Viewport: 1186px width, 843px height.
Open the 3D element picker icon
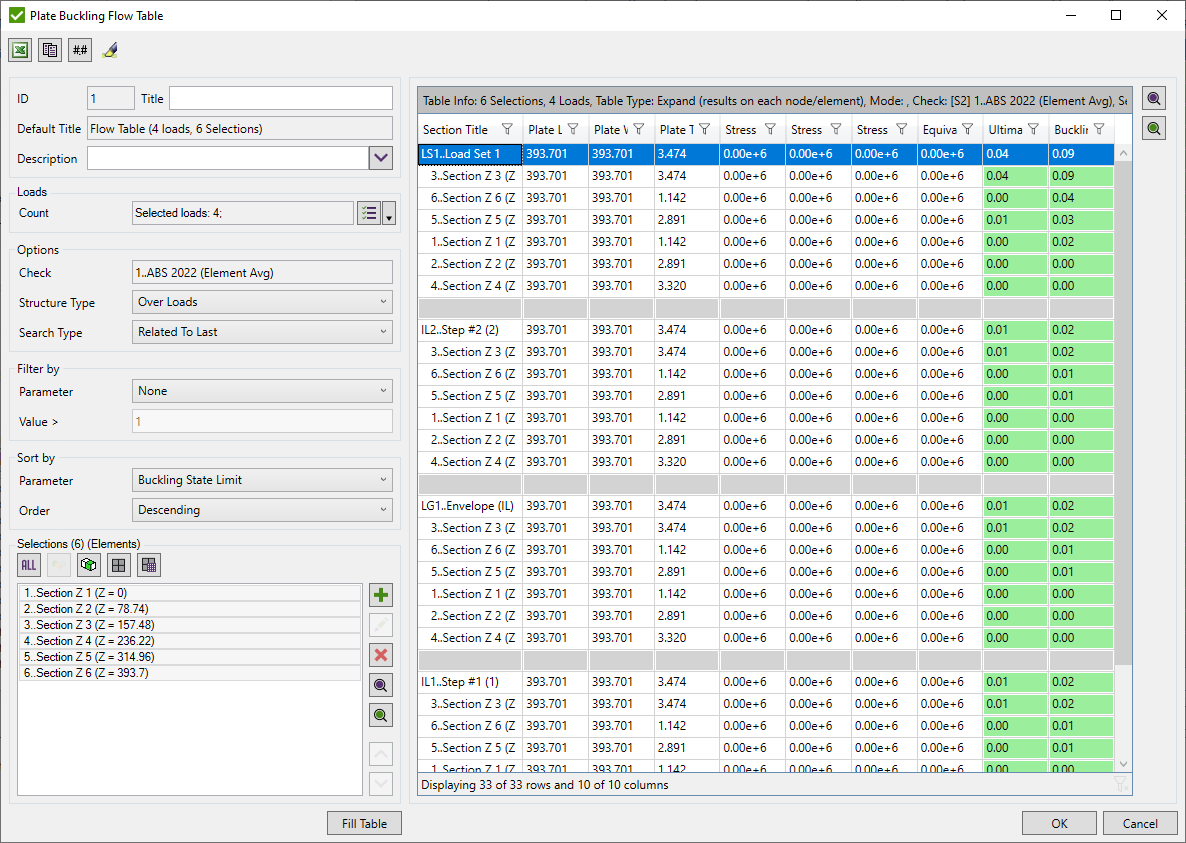(x=88, y=564)
